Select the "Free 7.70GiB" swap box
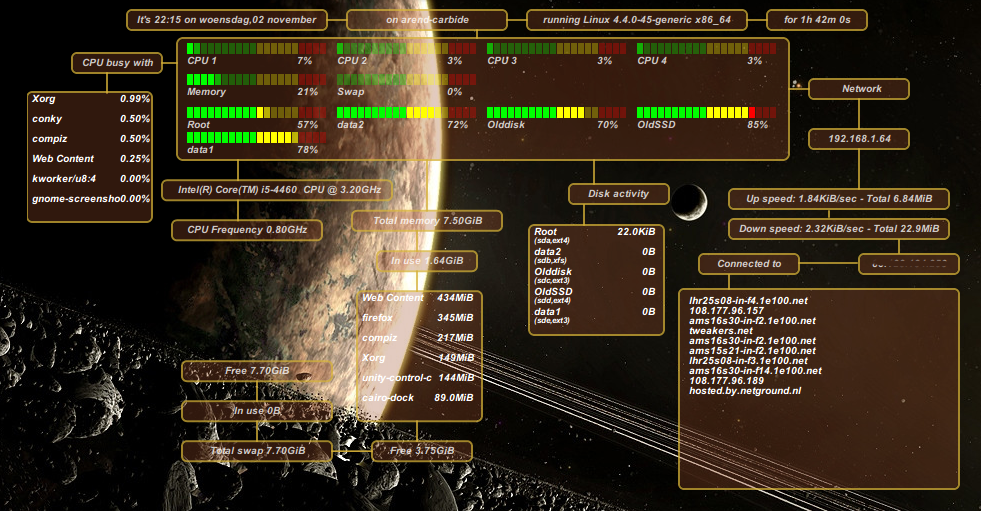The image size is (981, 511). pyautogui.click(x=257, y=371)
